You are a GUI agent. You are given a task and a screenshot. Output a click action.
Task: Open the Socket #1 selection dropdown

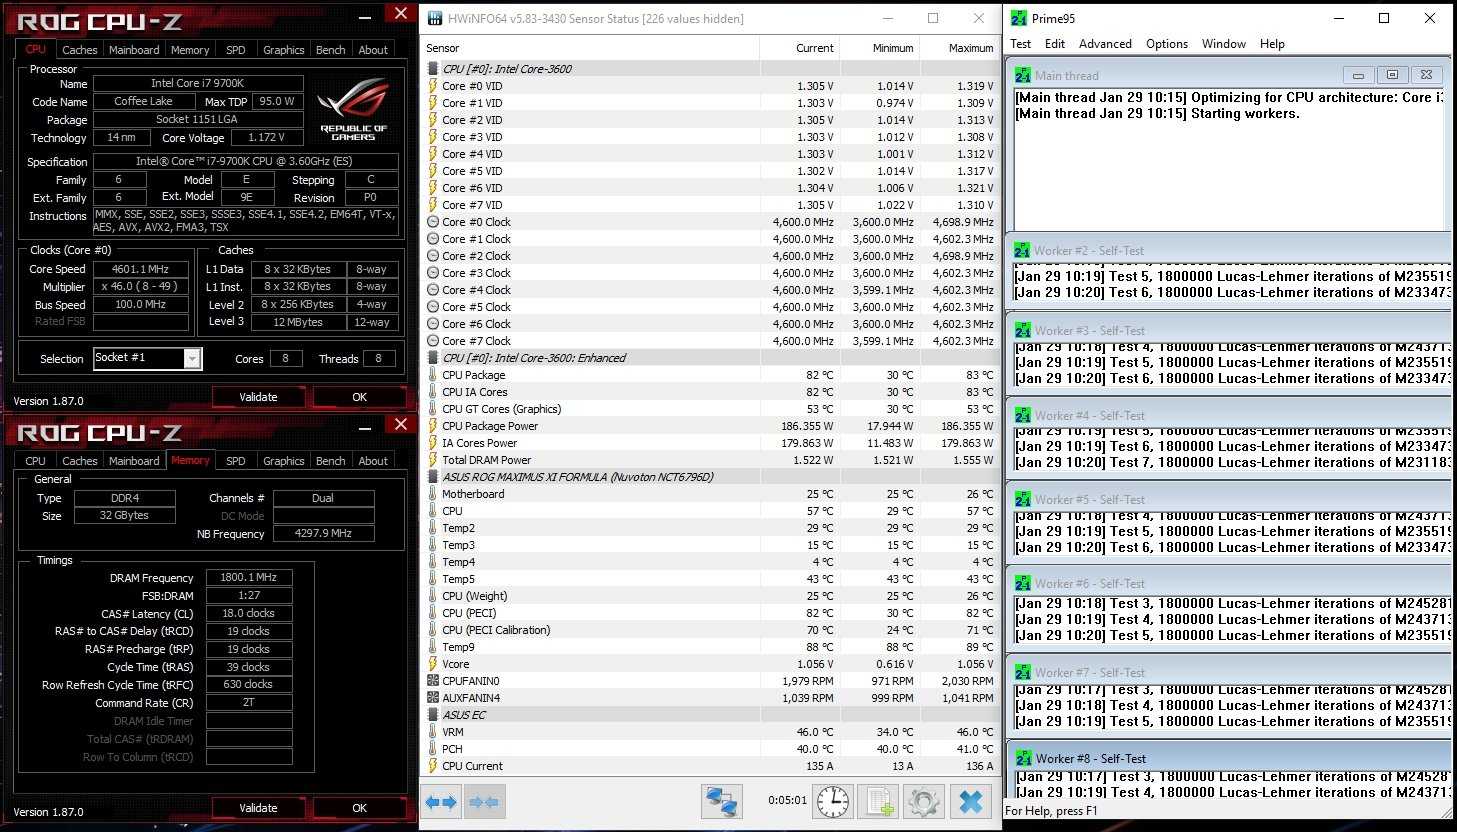click(192, 359)
